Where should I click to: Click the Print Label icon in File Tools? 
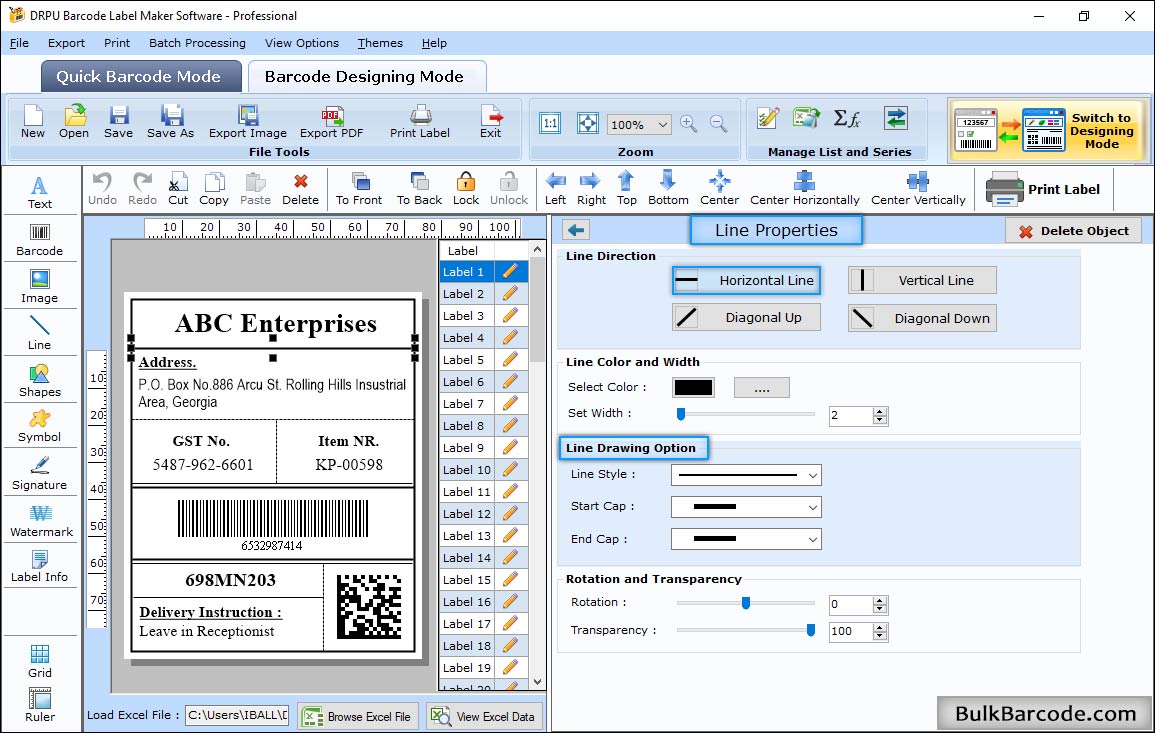420,122
